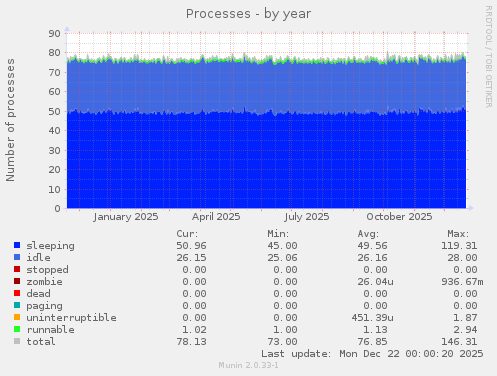Click the 'idle' legend label
This screenshot has height=376, width=497.
(x=39, y=258)
